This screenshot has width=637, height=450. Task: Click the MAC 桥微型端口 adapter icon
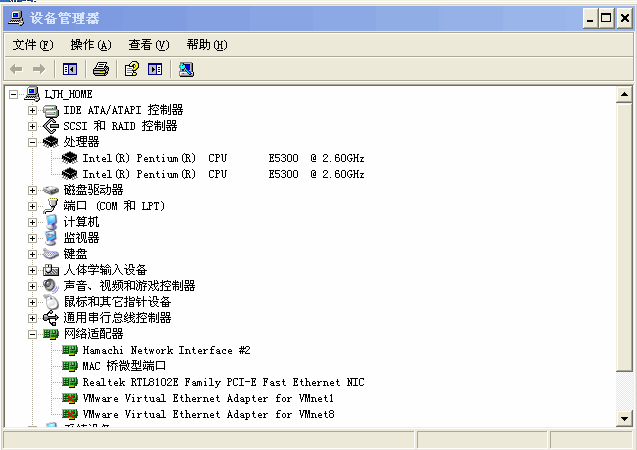click(x=70, y=366)
